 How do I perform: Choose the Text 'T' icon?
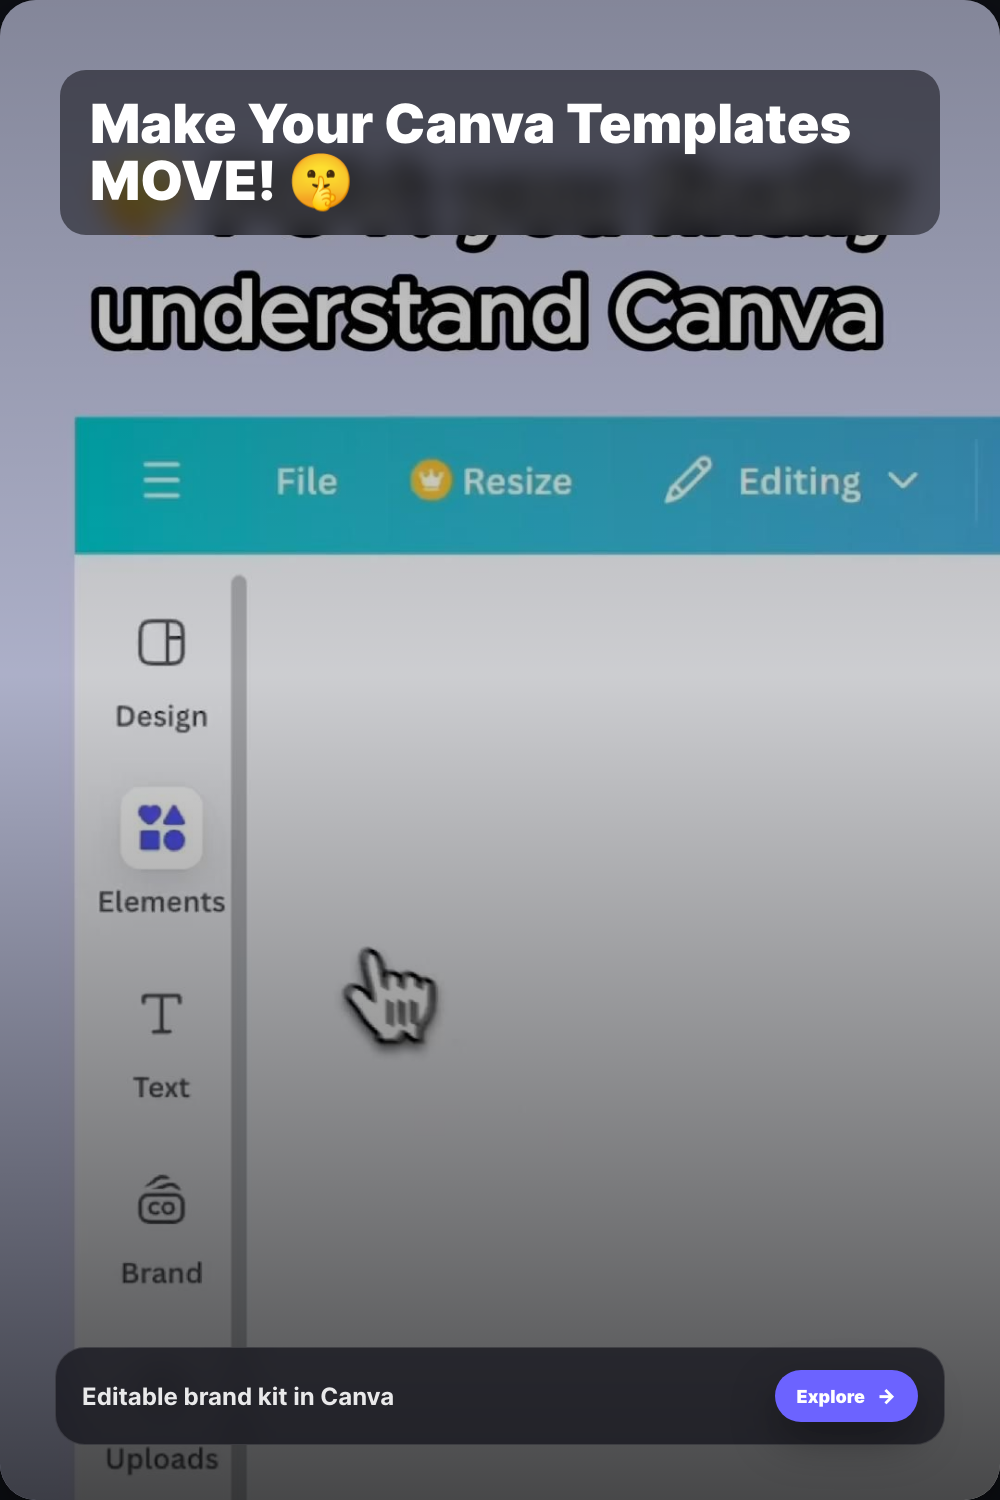click(x=161, y=1014)
